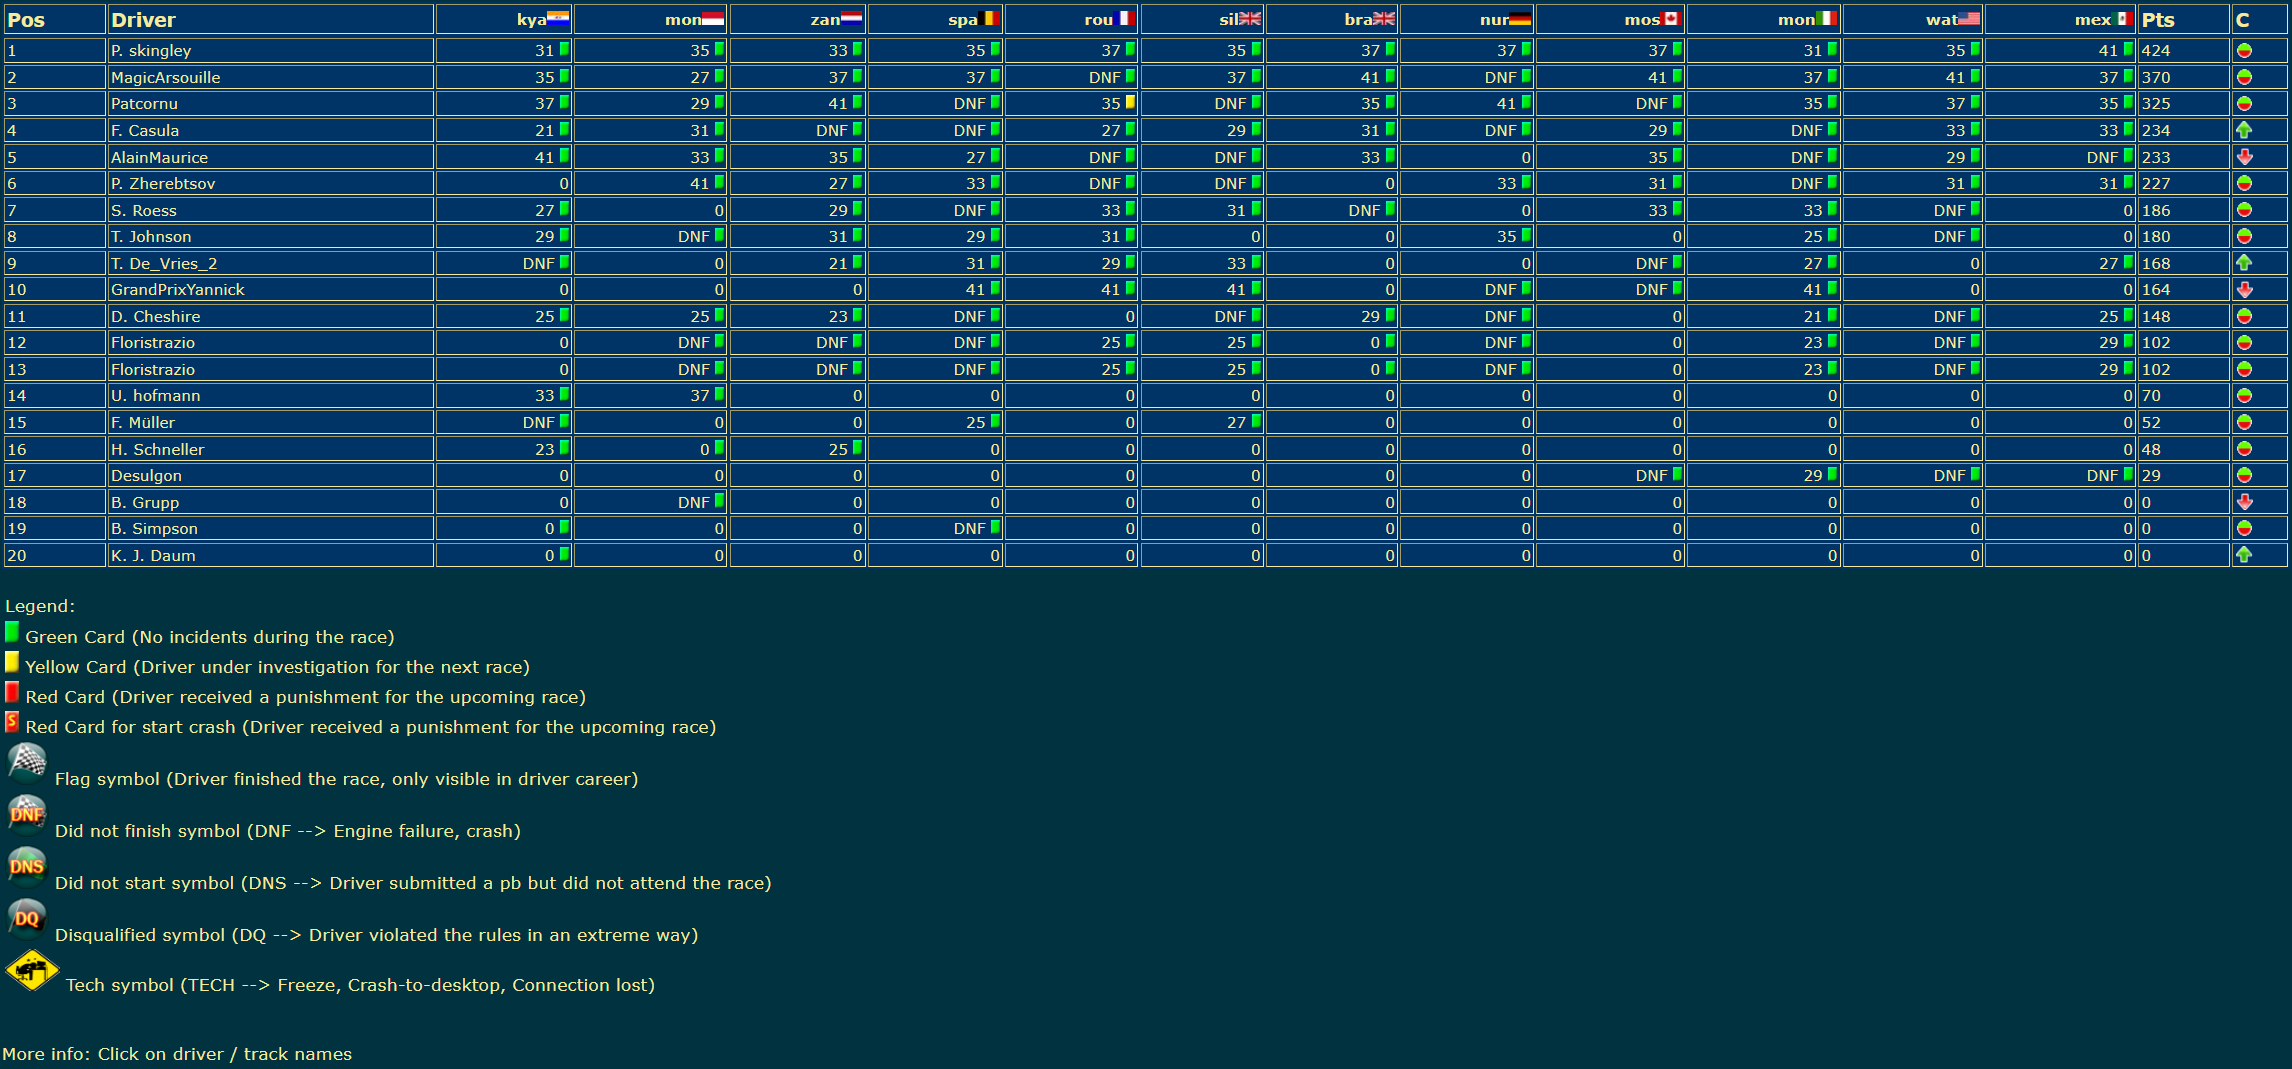
Task: Open the kya track column header
Action: [531, 20]
